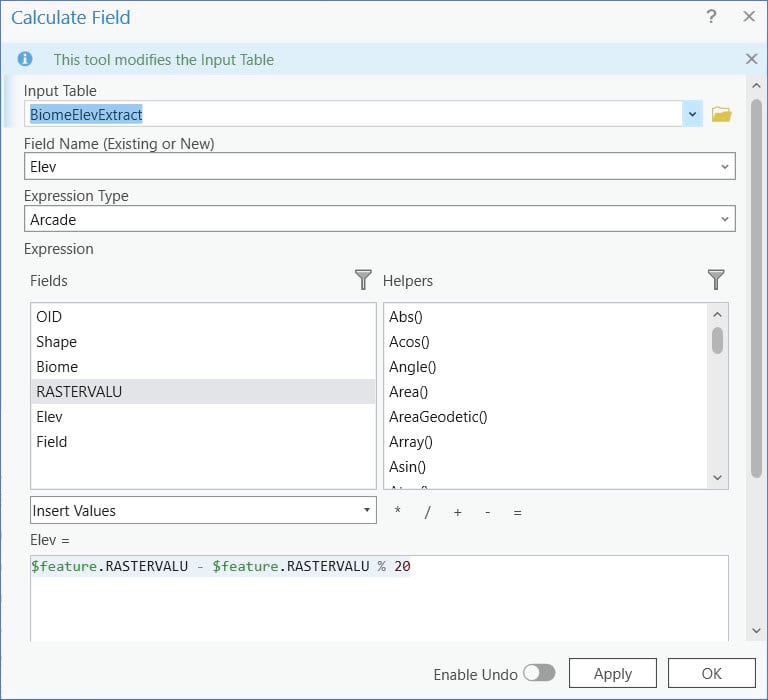This screenshot has height=700, width=768.
Task: Insert the minus operator
Action: pos(487,512)
